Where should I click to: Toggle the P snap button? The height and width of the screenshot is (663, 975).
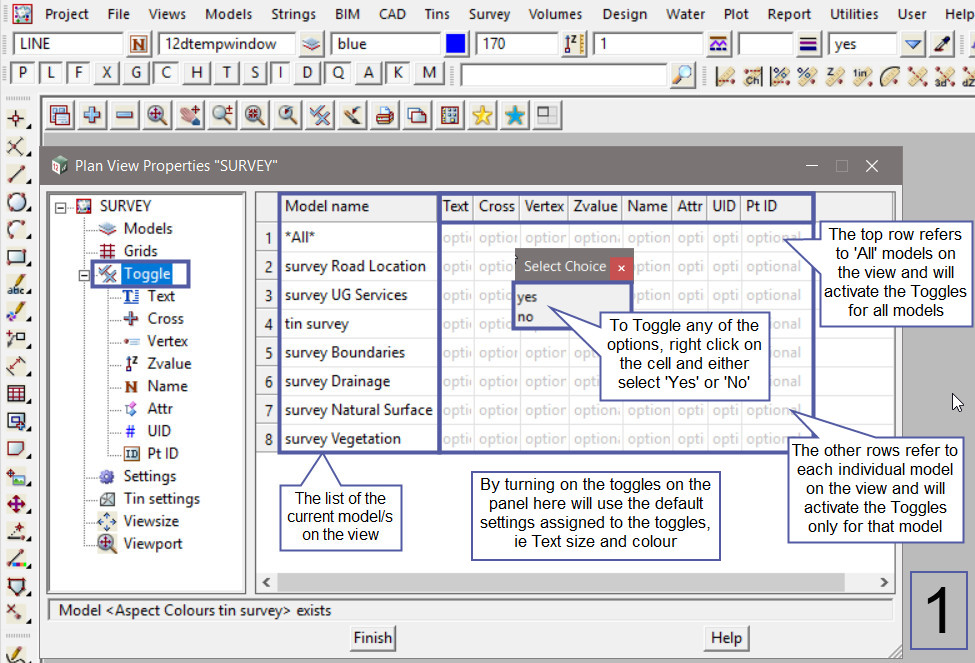(23, 73)
